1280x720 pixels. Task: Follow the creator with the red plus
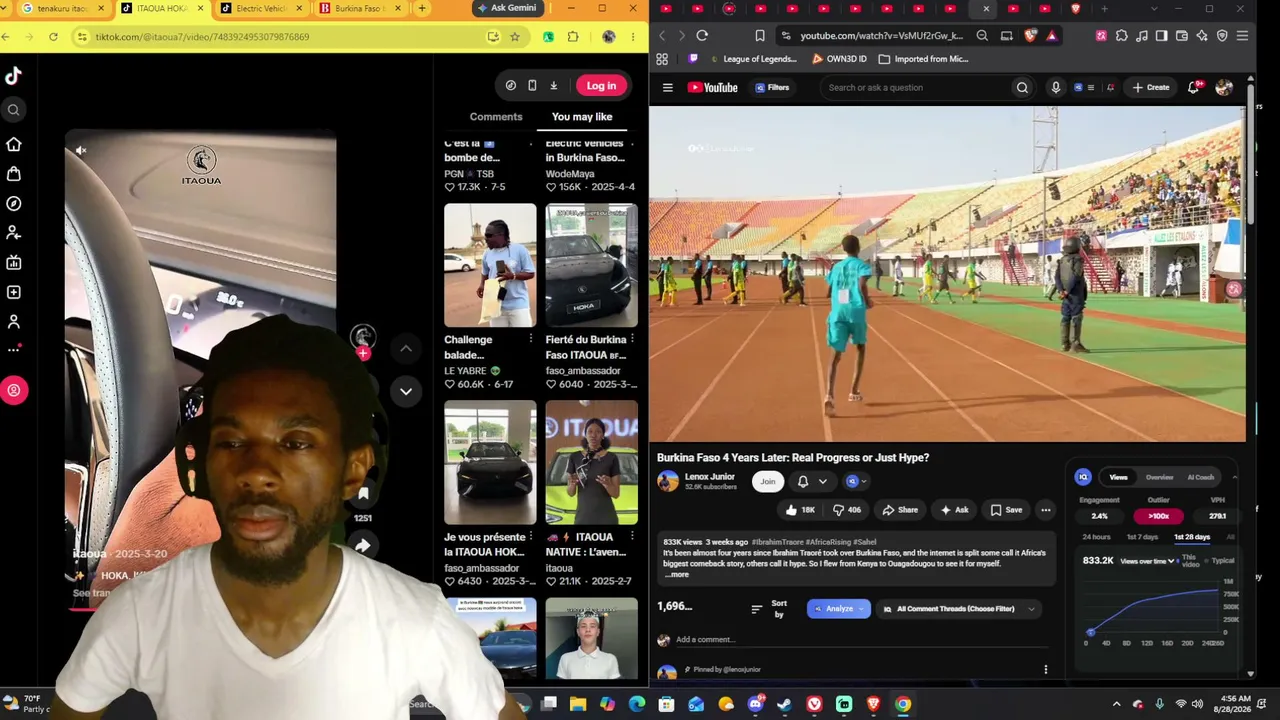click(363, 353)
